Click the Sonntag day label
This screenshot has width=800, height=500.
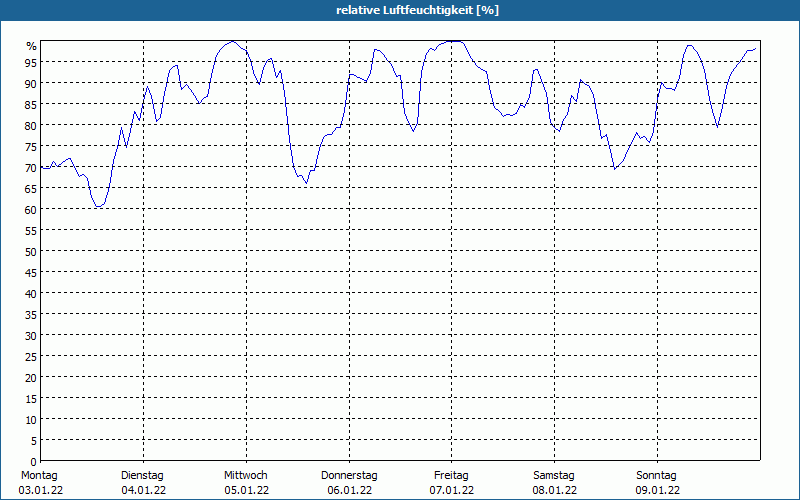tap(656, 476)
